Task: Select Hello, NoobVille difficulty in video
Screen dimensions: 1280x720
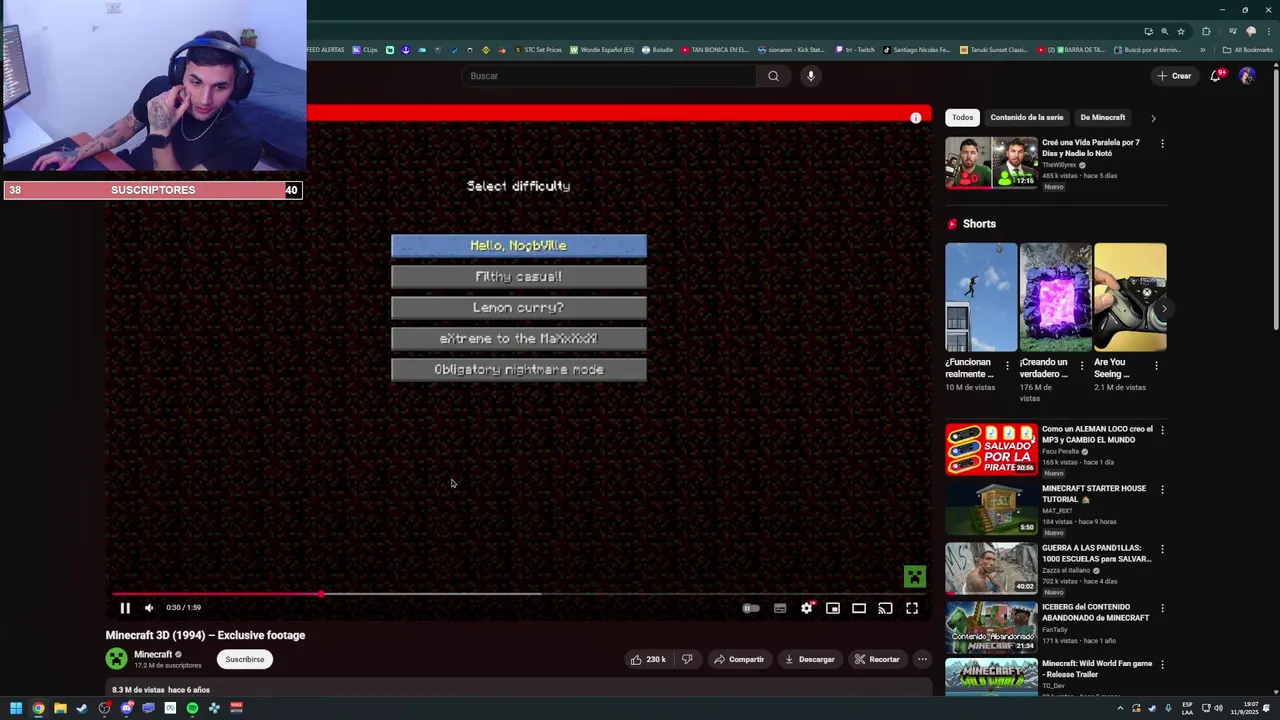Action: click(x=519, y=246)
